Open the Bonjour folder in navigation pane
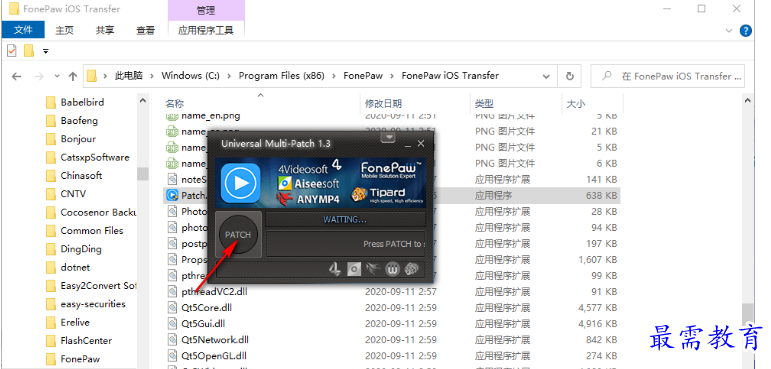This screenshot has height=369, width=771. click(78, 139)
